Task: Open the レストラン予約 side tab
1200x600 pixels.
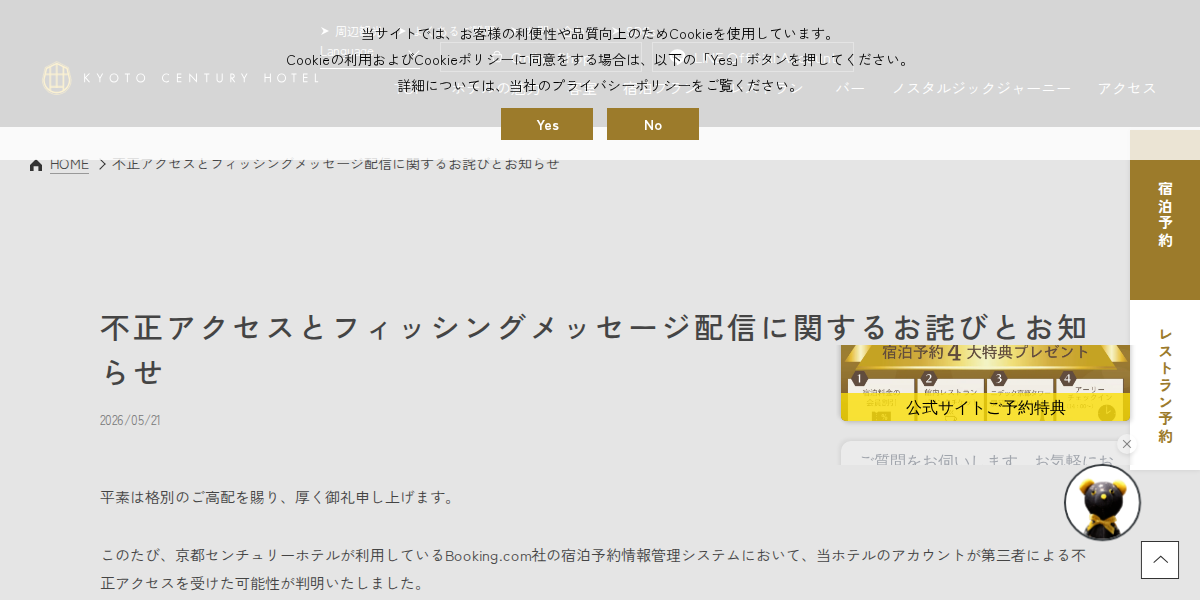Action: (1165, 385)
